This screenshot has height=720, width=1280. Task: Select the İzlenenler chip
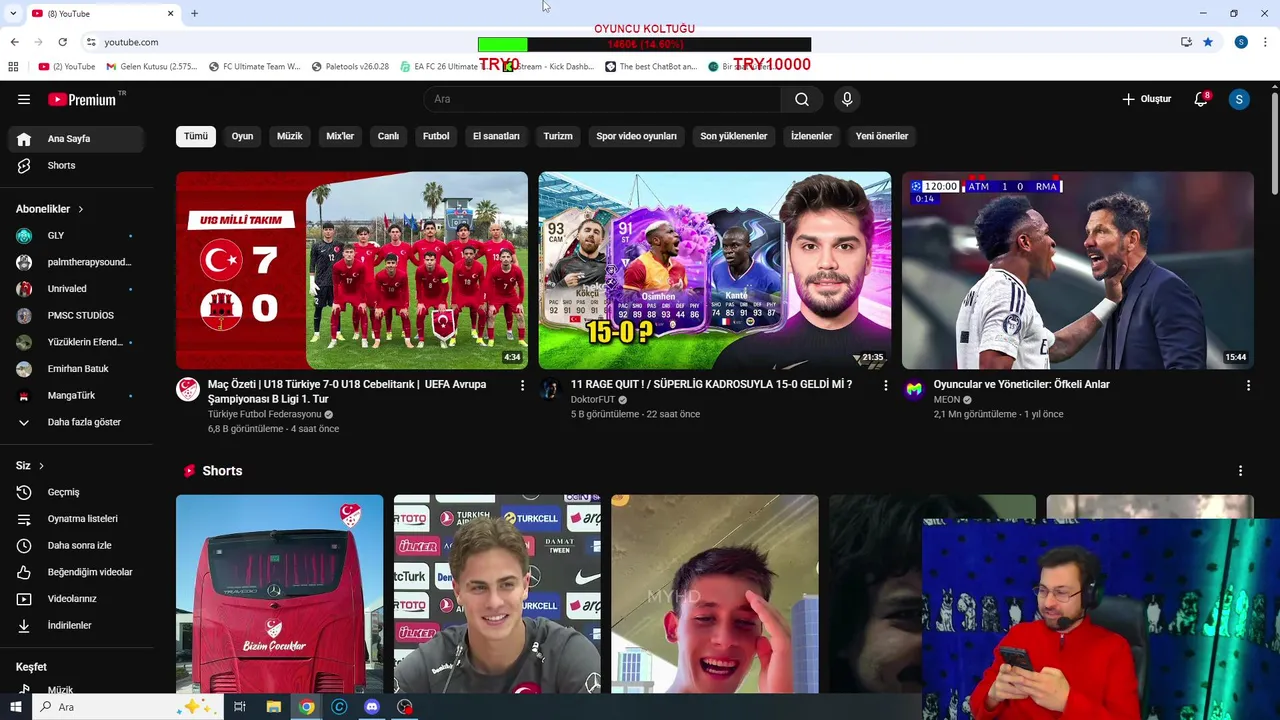[x=811, y=136]
